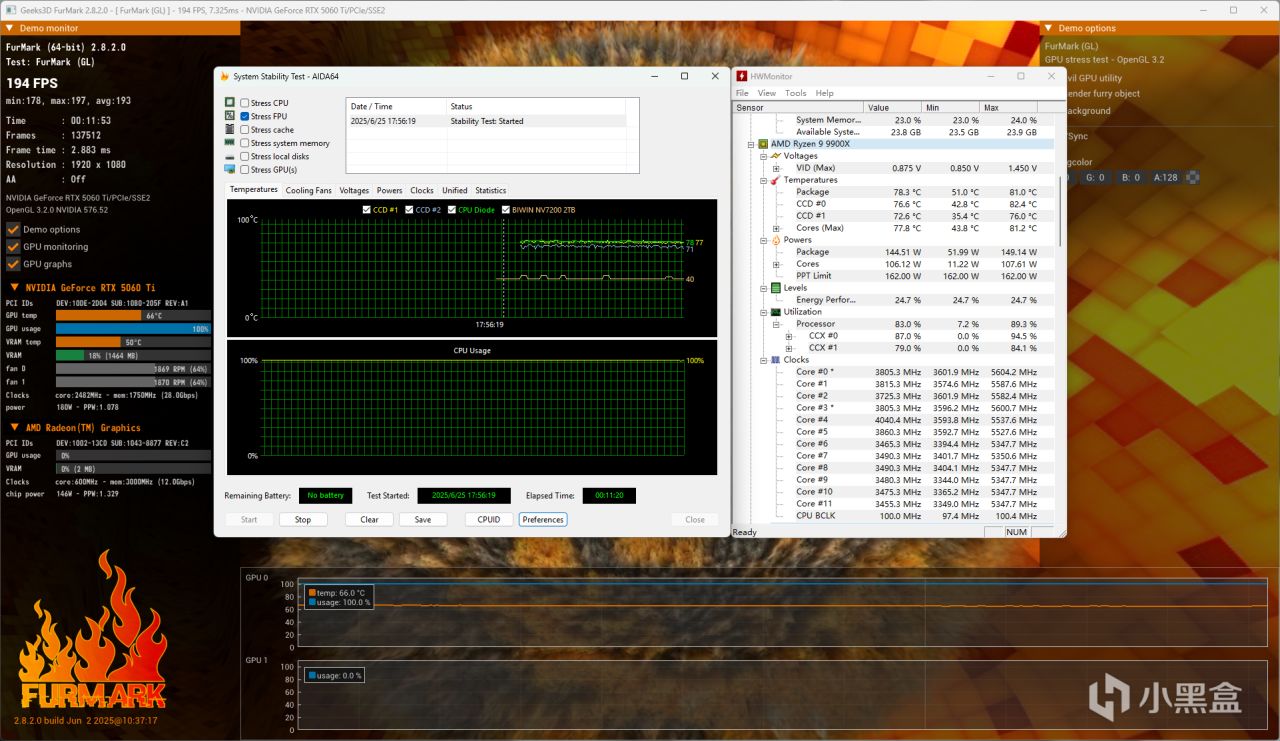
Task: Click the Clocks icon in HWMonitor tree
Action: (775, 360)
